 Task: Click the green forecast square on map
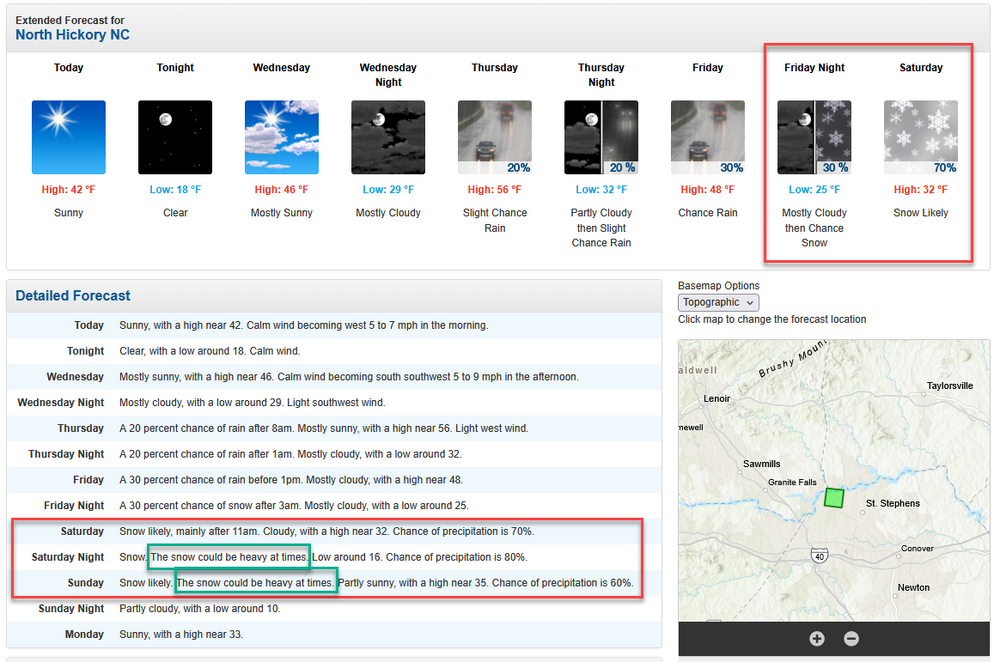click(834, 497)
